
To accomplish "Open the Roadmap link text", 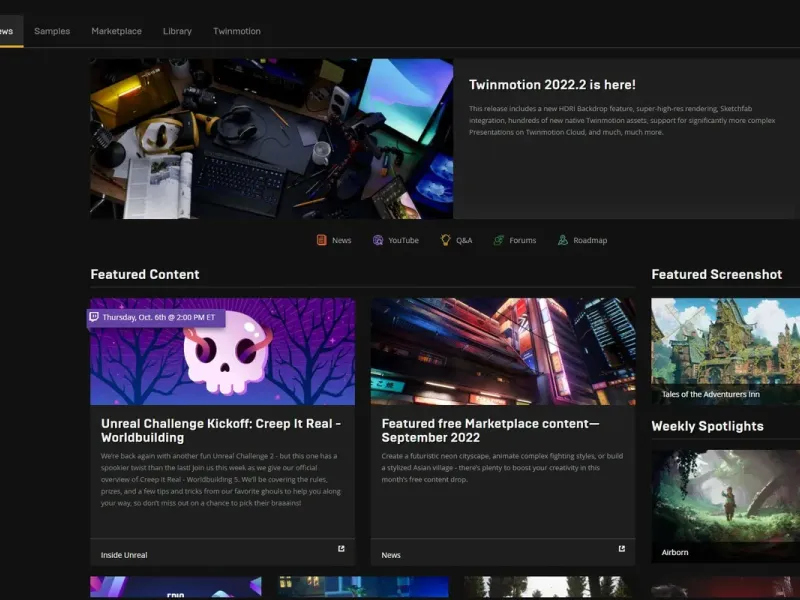I will (x=590, y=240).
